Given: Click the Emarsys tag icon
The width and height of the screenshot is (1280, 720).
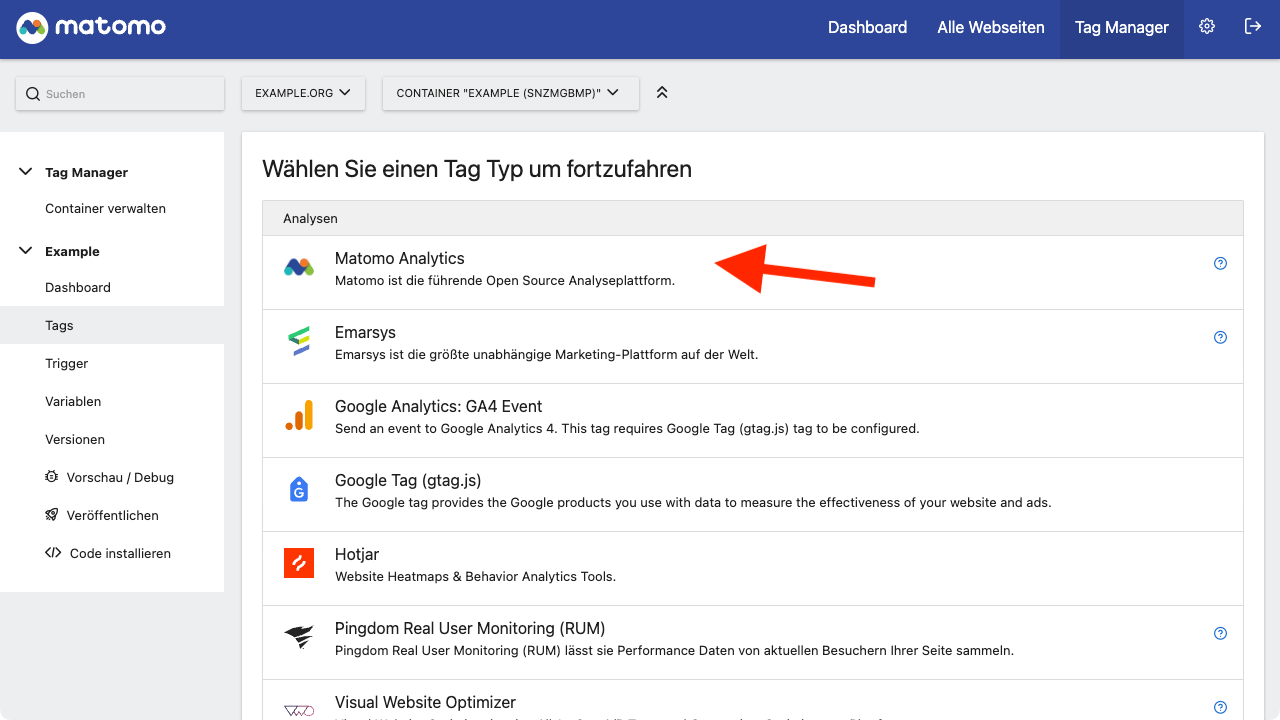Looking at the screenshot, I should point(299,341).
